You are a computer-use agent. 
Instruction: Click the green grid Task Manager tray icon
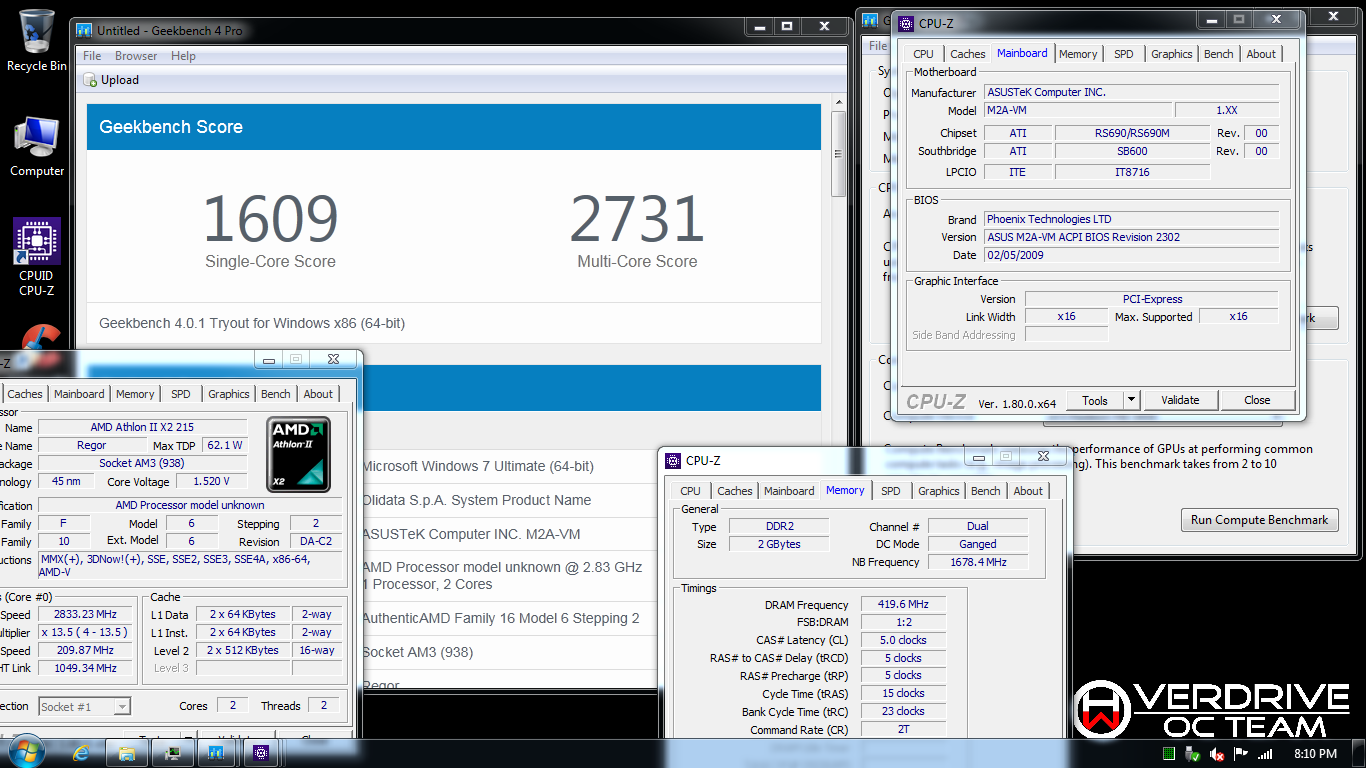[1169, 754]
